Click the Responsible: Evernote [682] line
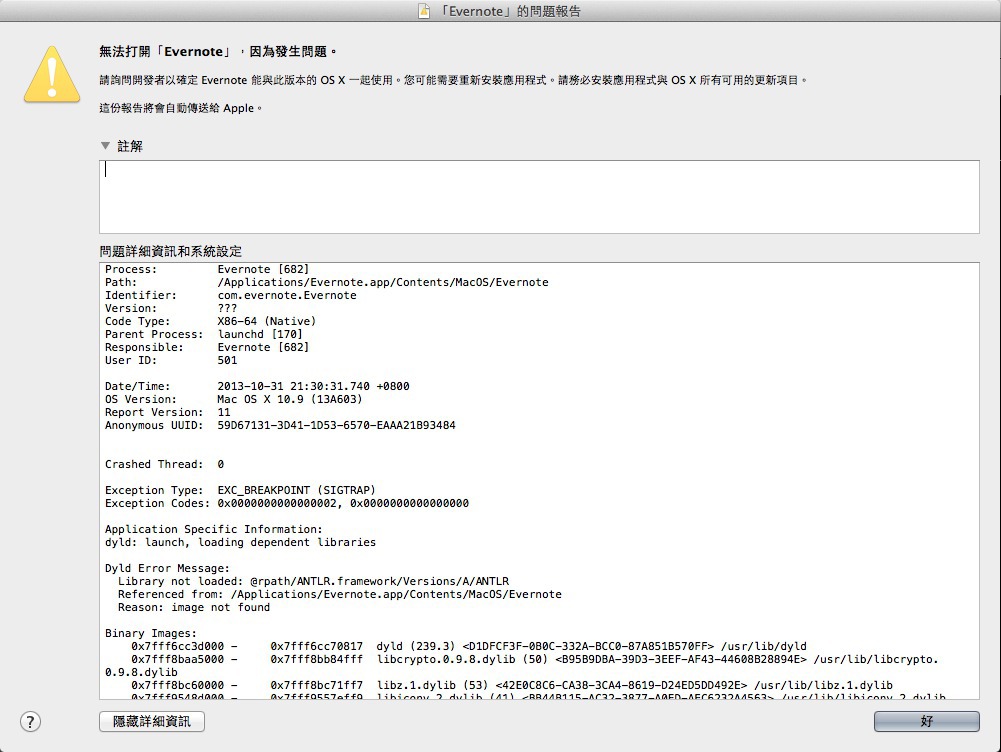Viewport: 1001px width, 752px height. (x=207, y=347)
